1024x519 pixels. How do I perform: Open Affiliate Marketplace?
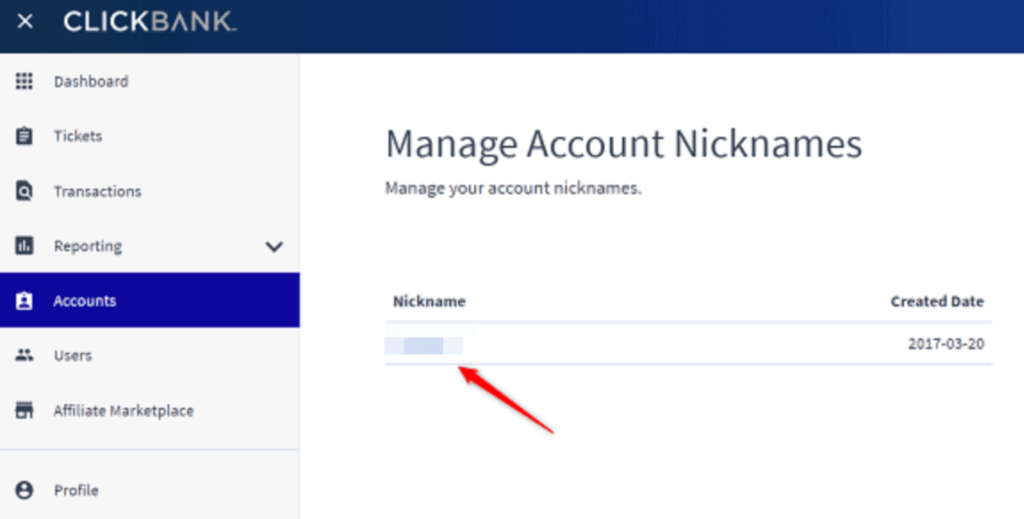pyautogui.click(x=123, y=411)
